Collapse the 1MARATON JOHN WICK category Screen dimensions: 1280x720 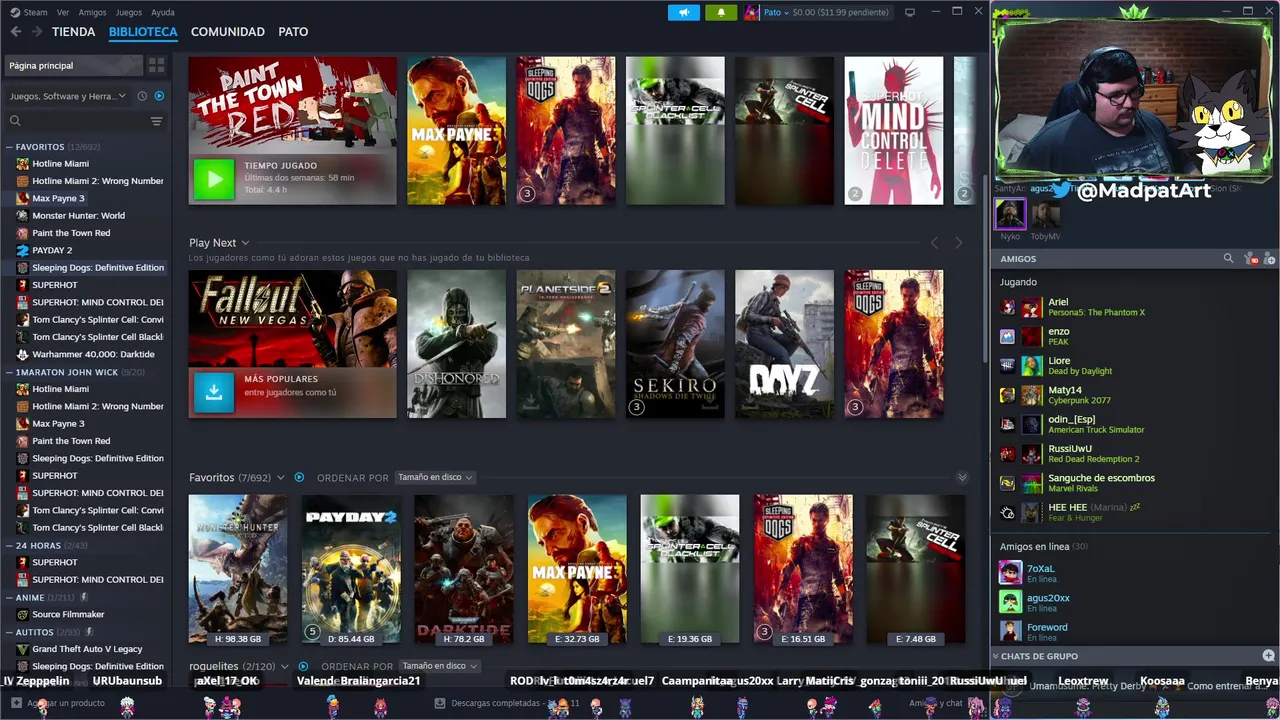(x=9, y=372)
